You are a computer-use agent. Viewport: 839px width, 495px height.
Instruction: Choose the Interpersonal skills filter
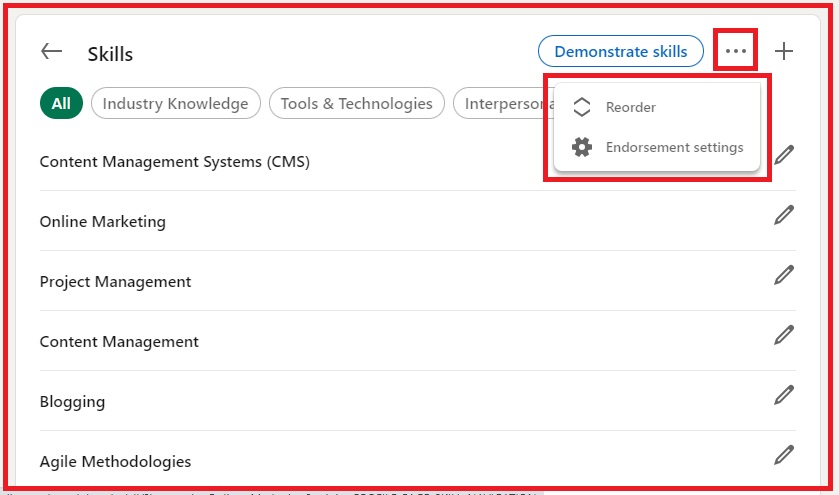pos(500,103)
